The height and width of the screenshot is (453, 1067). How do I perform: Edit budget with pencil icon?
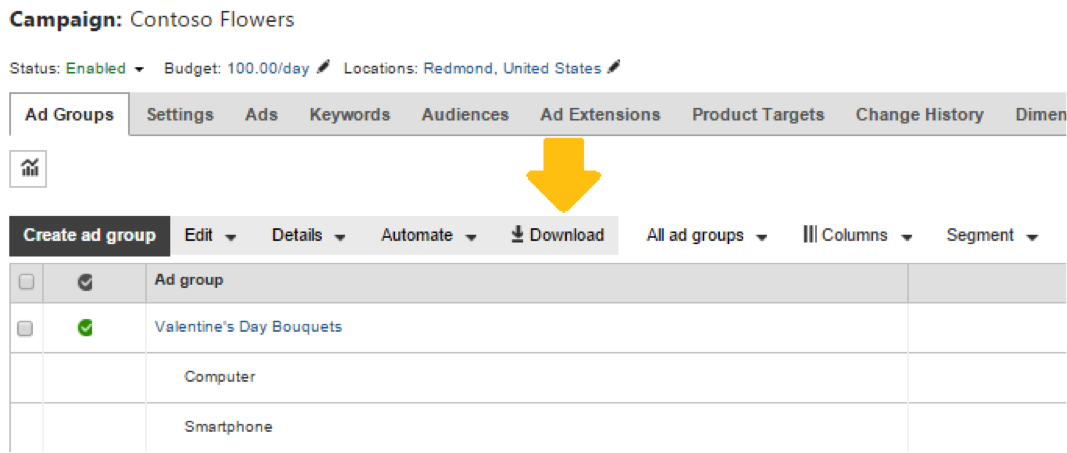coord(323,67)
